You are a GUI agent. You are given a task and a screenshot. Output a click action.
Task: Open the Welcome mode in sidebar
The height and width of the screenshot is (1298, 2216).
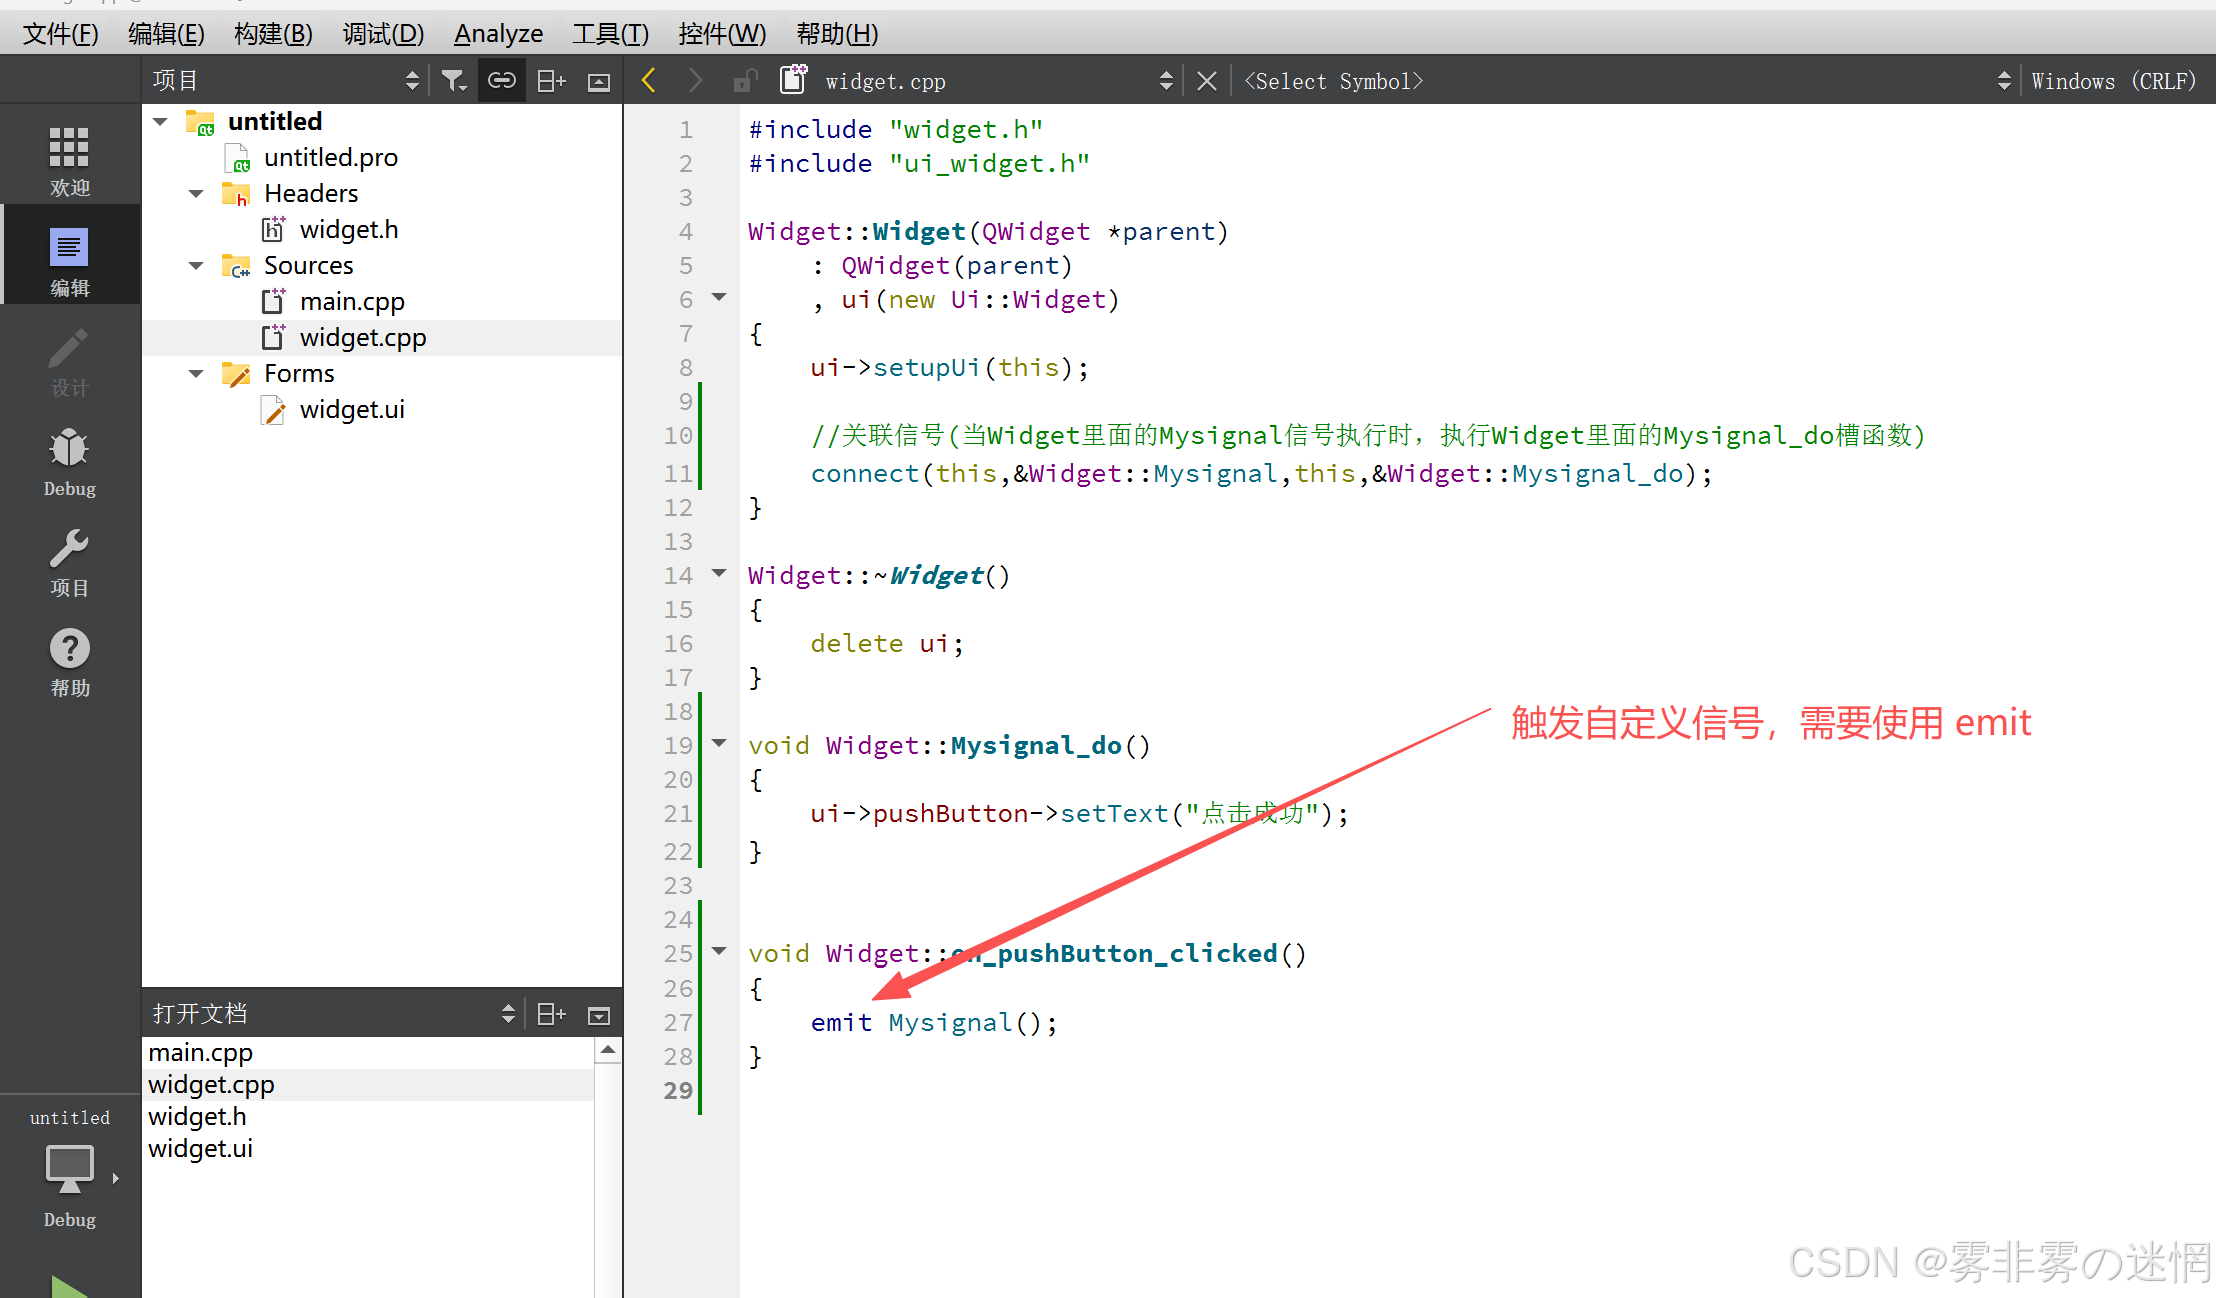tap(69, 158)
